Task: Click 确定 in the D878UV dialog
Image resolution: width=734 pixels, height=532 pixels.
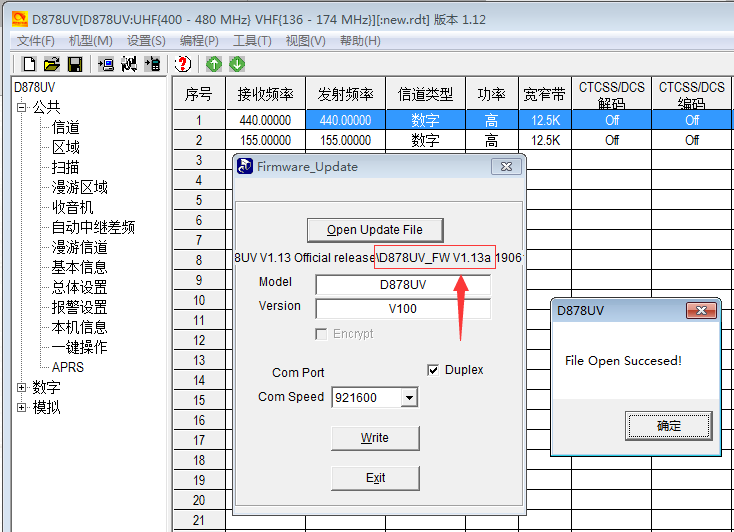Action: point(669,425)
